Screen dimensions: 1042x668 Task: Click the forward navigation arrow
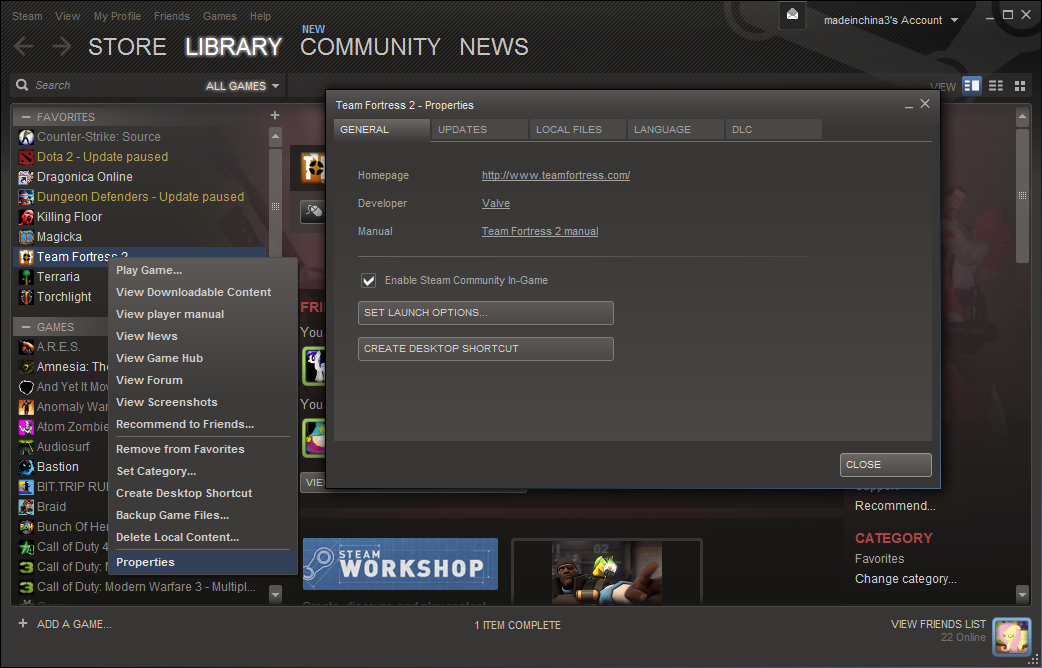(61, 47)
